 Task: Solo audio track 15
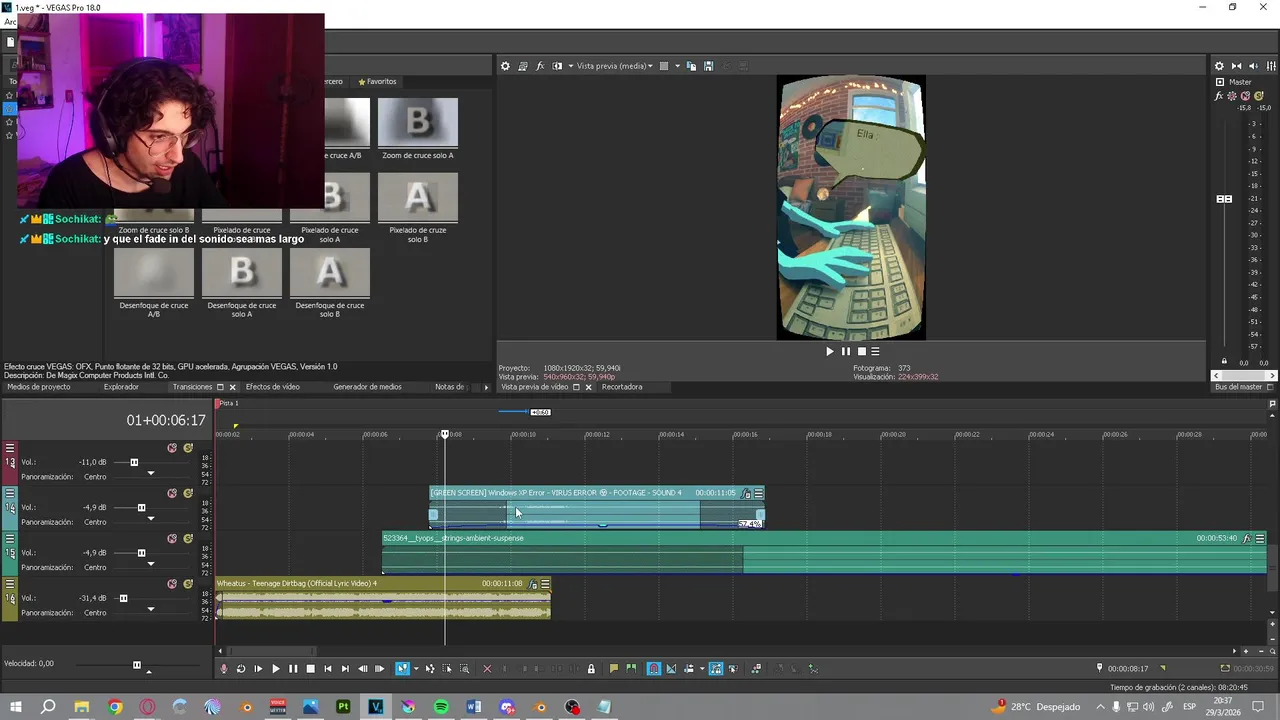pyautogui.click(x=188, y=538)
